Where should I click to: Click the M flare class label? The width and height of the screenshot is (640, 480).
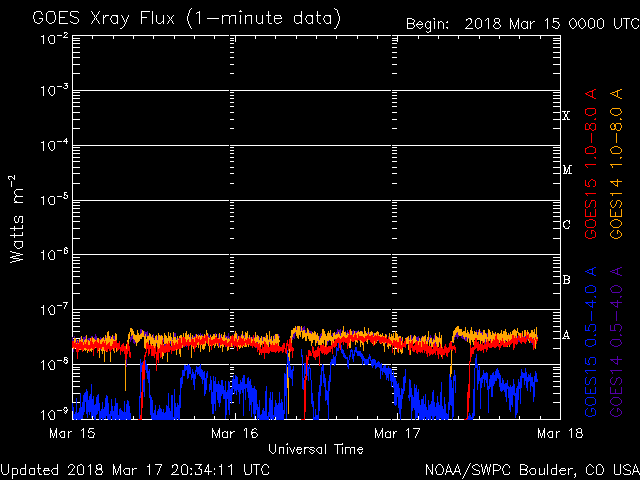567,170
